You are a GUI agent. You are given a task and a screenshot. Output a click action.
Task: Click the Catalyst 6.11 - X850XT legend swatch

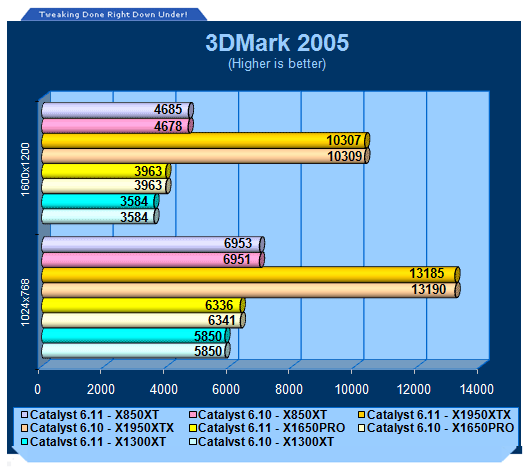click(x=25, y=414)
